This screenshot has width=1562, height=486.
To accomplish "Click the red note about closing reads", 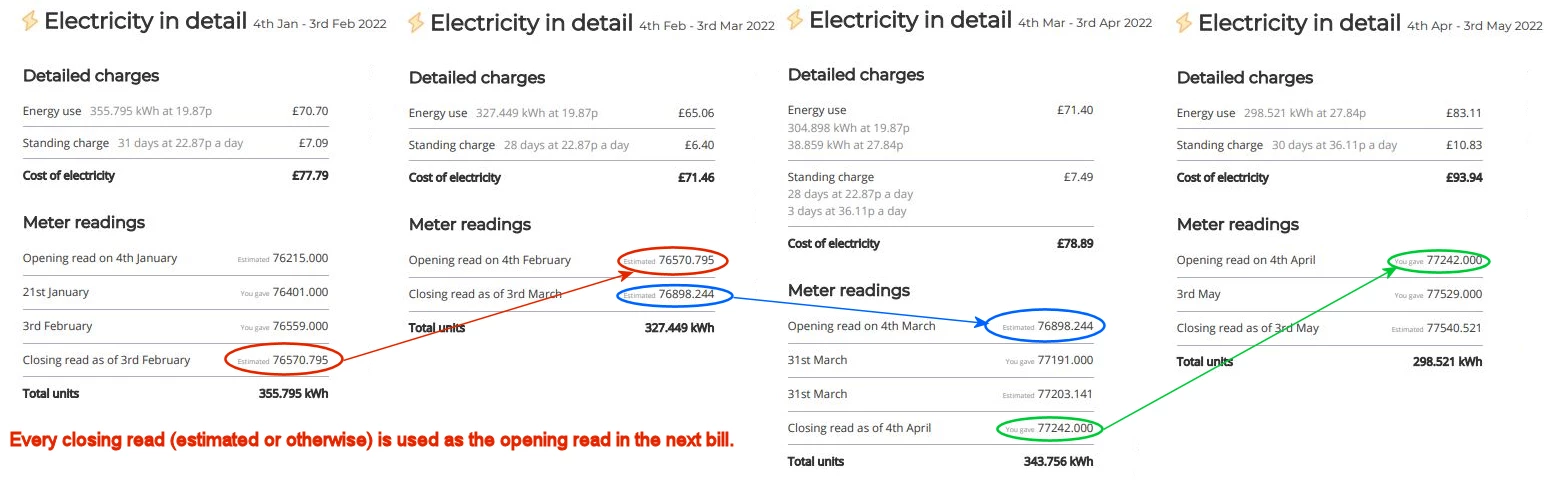I will [372, 440].
